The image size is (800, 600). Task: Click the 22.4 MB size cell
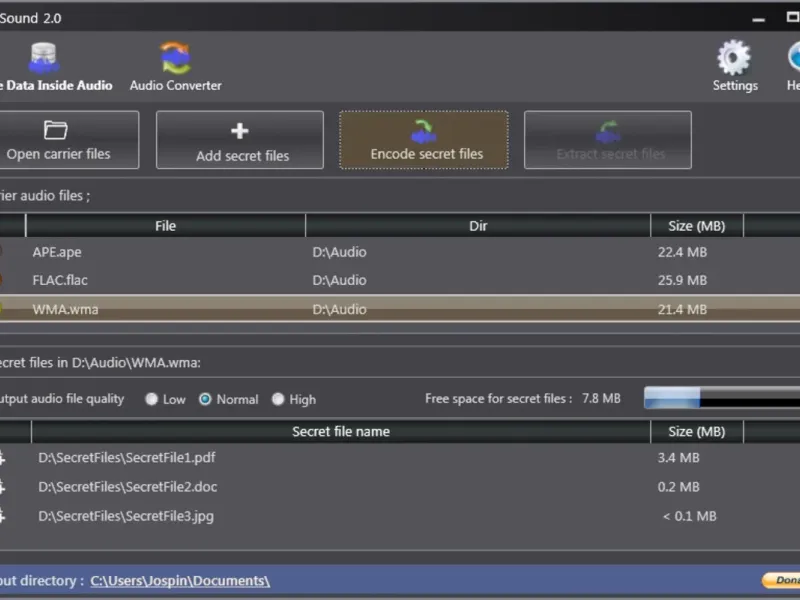682,252
